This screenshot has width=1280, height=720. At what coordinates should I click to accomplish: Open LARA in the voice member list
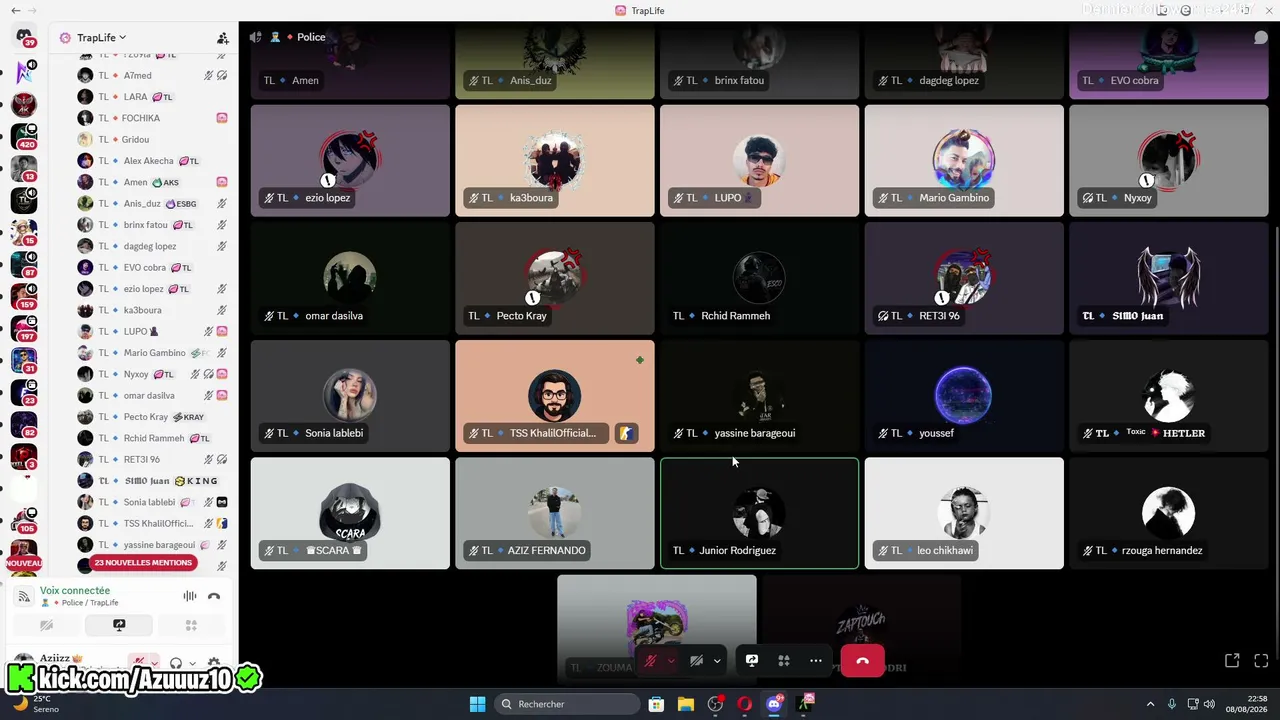153,97
